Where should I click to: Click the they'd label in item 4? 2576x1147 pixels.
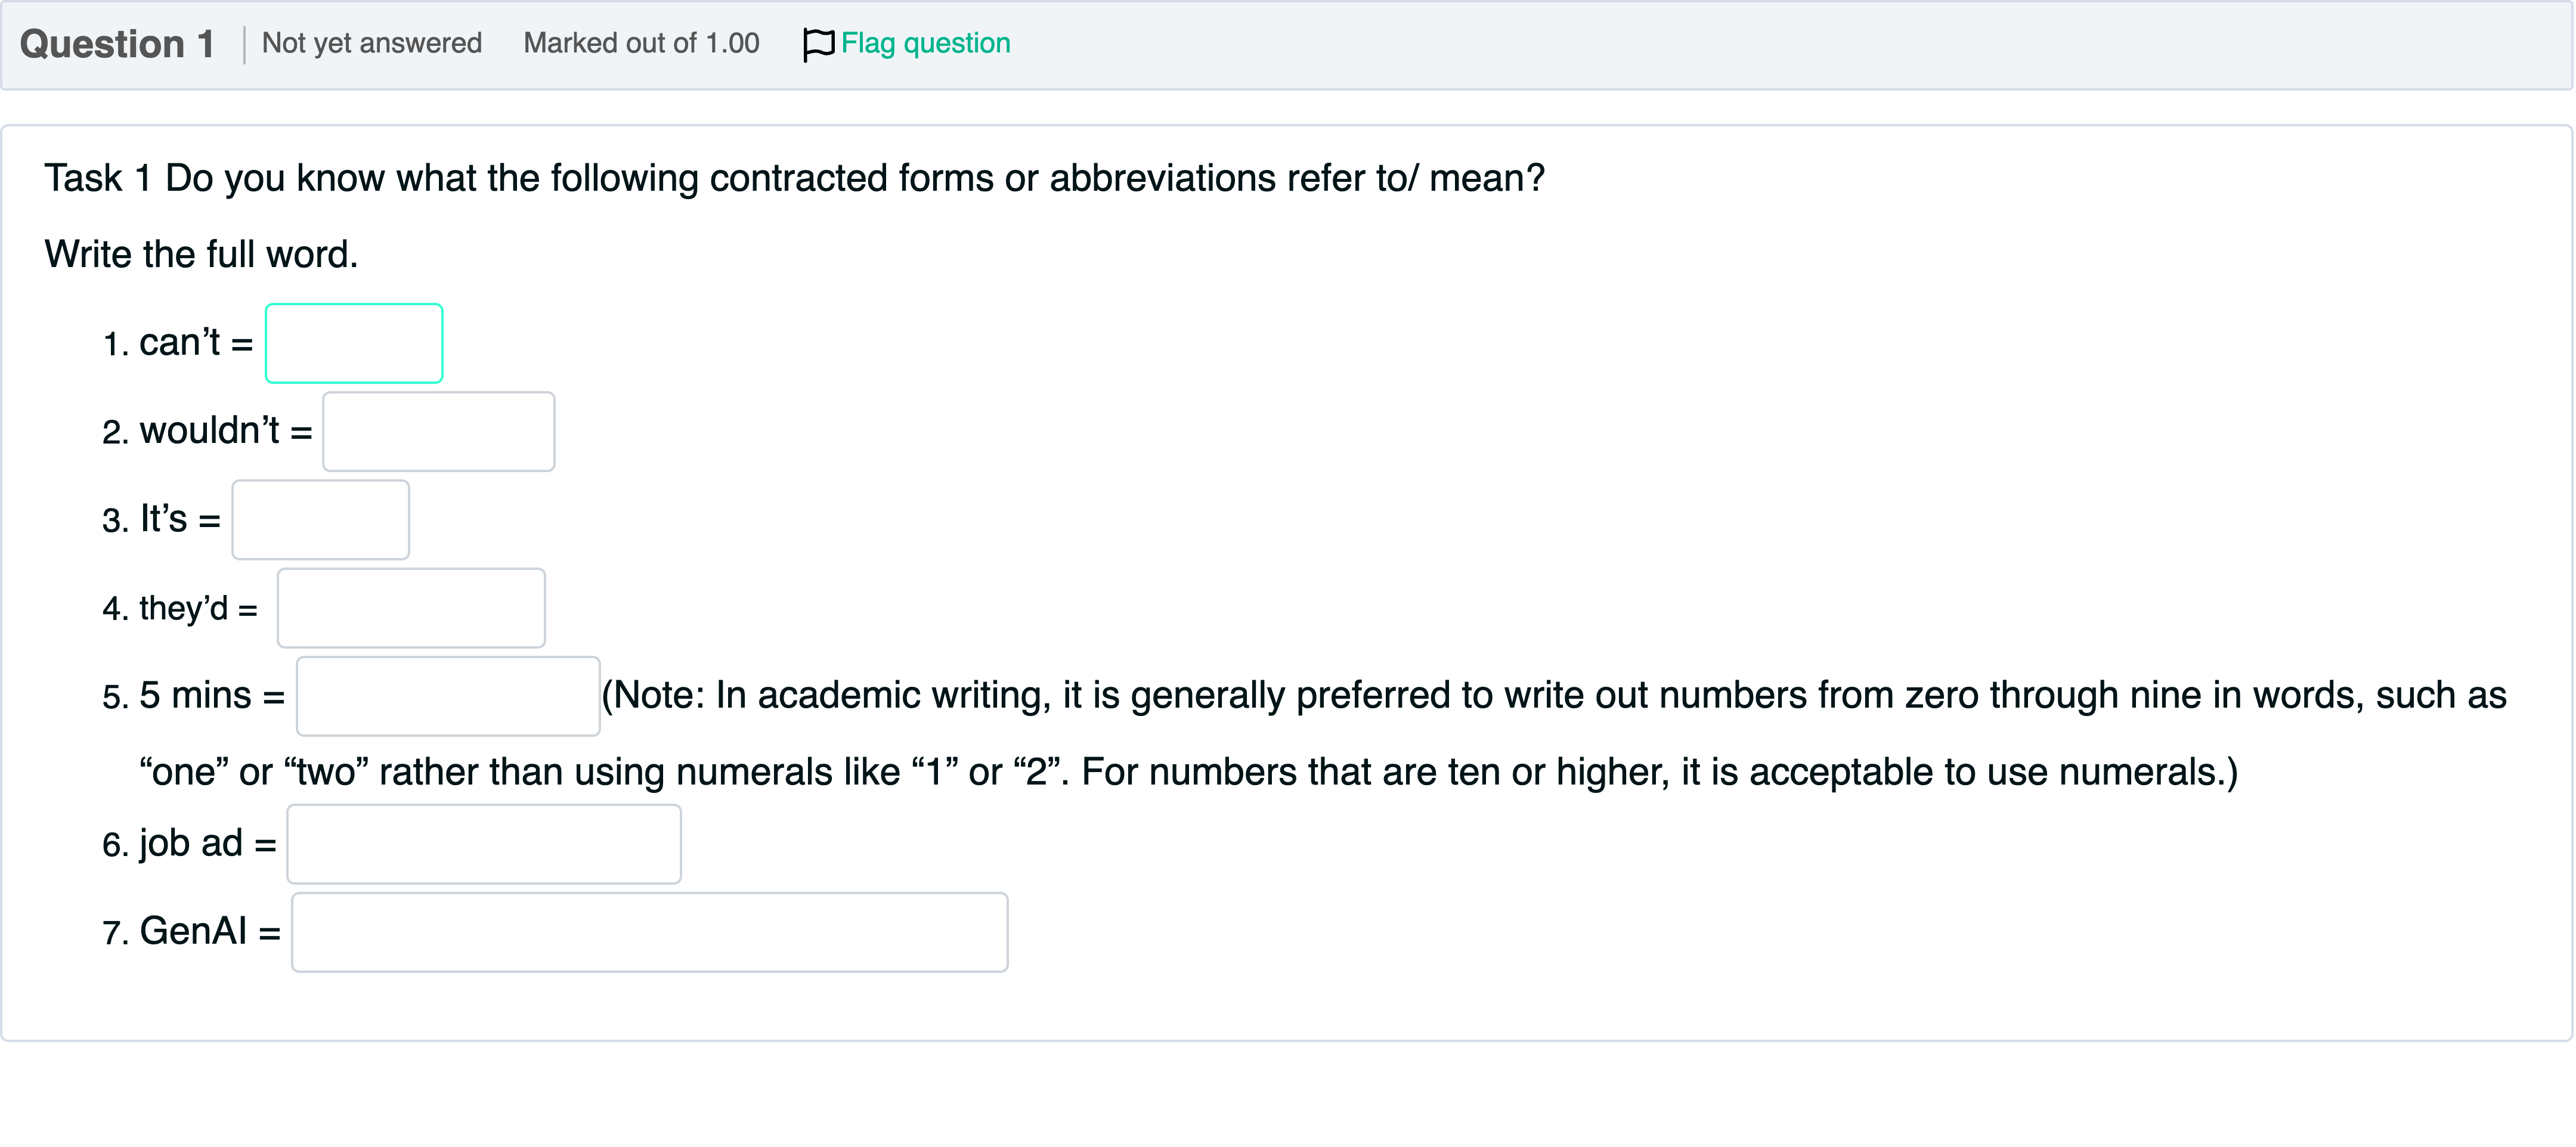[183, 608]
